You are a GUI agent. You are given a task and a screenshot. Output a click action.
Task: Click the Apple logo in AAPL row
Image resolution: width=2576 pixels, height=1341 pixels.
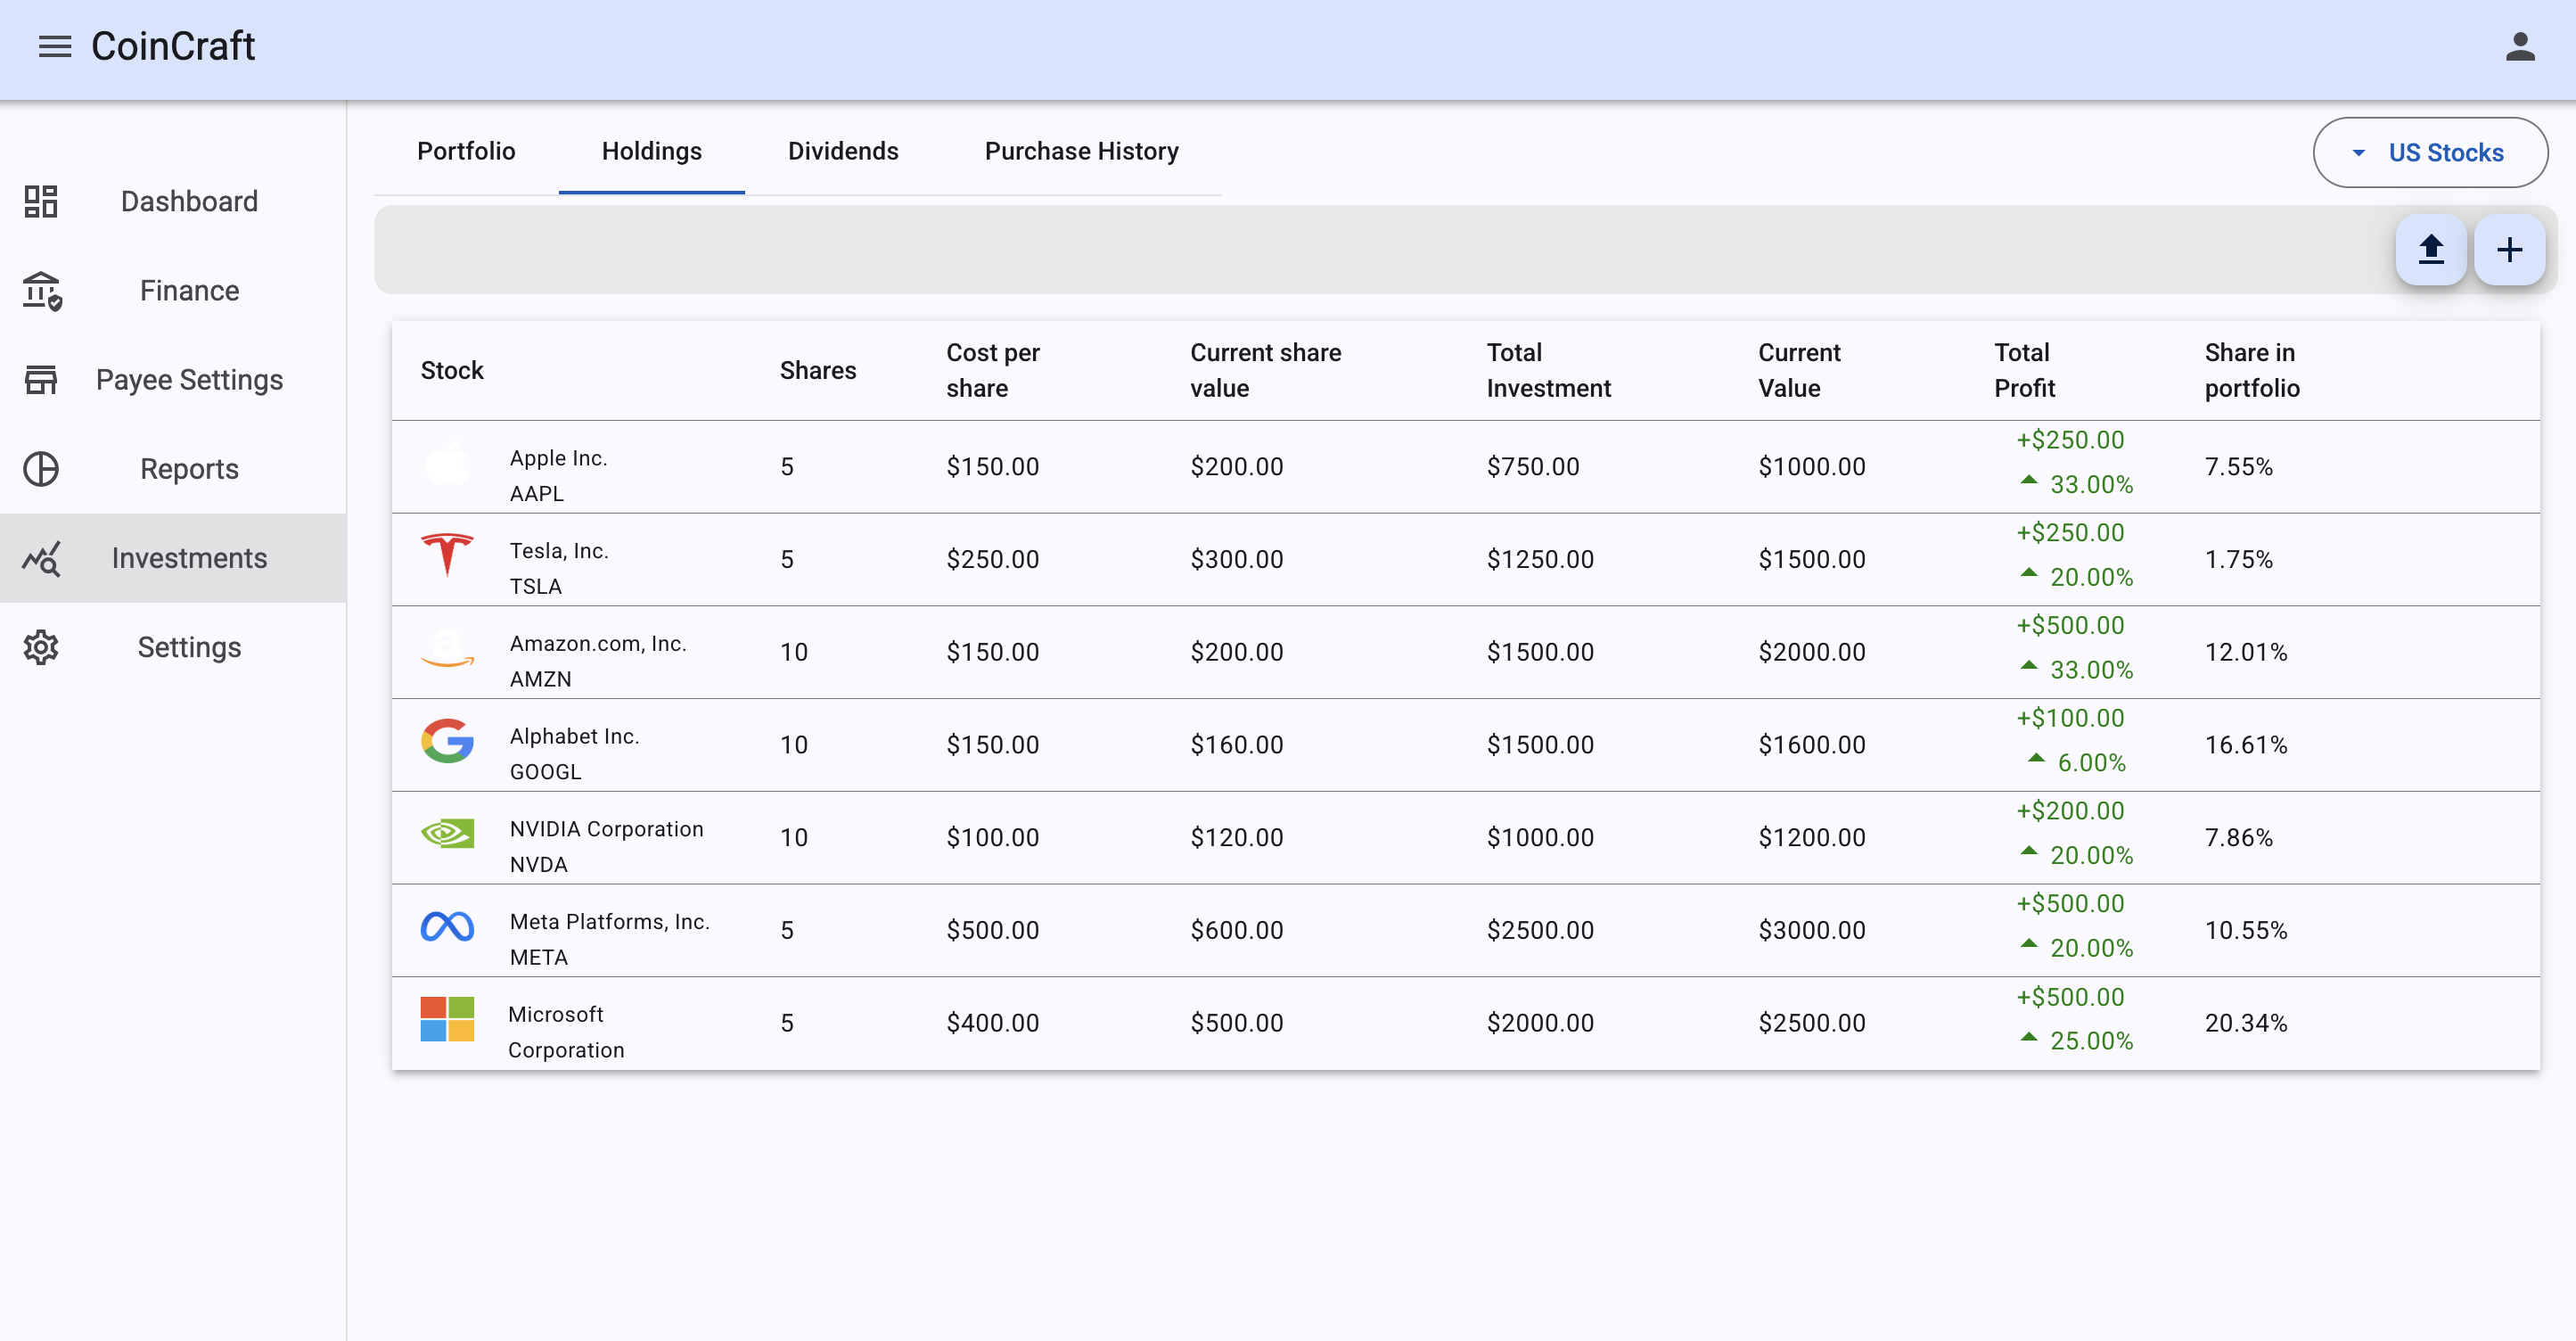(447, 463)
